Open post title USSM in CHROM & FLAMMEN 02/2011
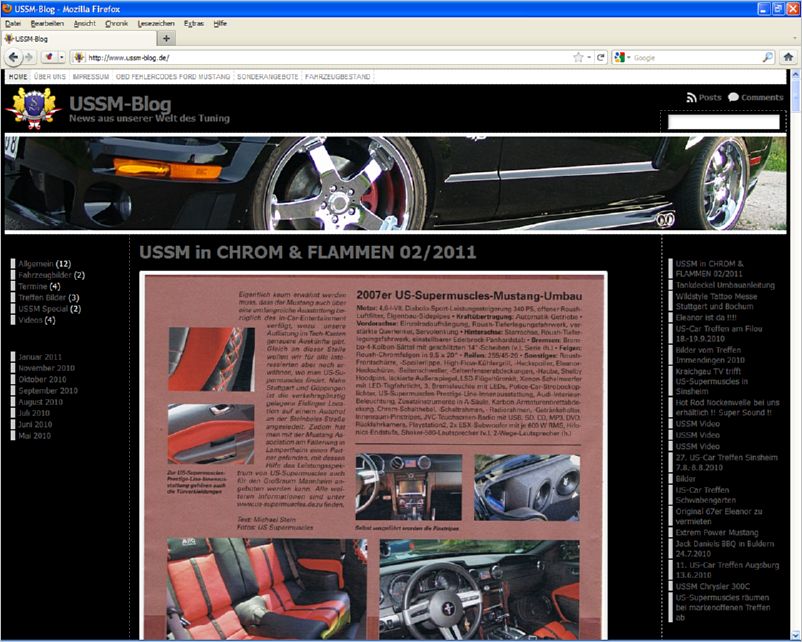 click(308, 252)
